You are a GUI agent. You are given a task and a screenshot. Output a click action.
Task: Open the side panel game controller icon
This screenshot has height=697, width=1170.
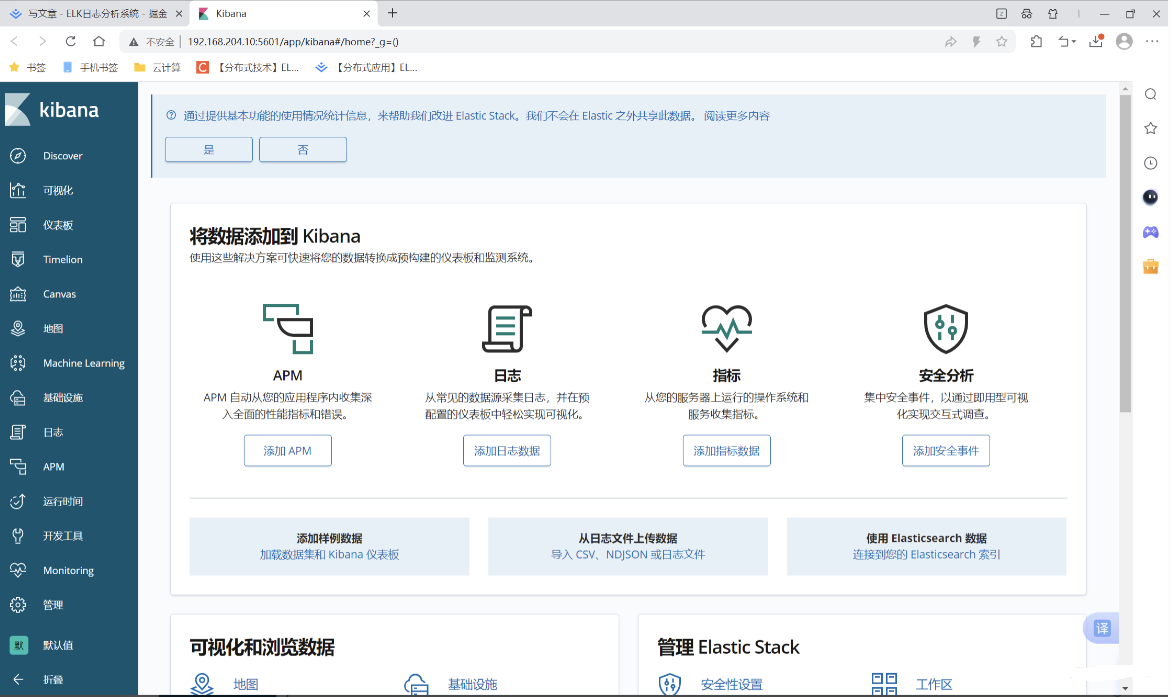[x=1151, y=232]
